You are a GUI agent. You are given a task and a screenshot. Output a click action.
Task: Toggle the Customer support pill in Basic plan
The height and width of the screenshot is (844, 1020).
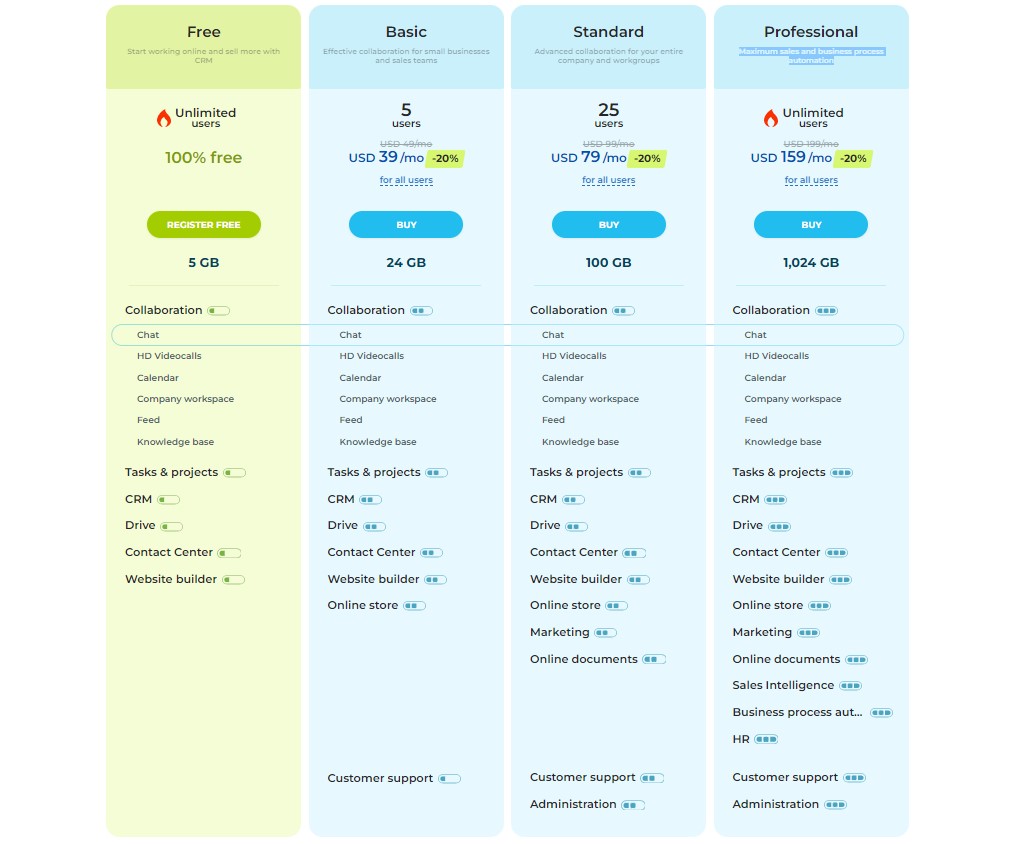[x=449, y=779]
